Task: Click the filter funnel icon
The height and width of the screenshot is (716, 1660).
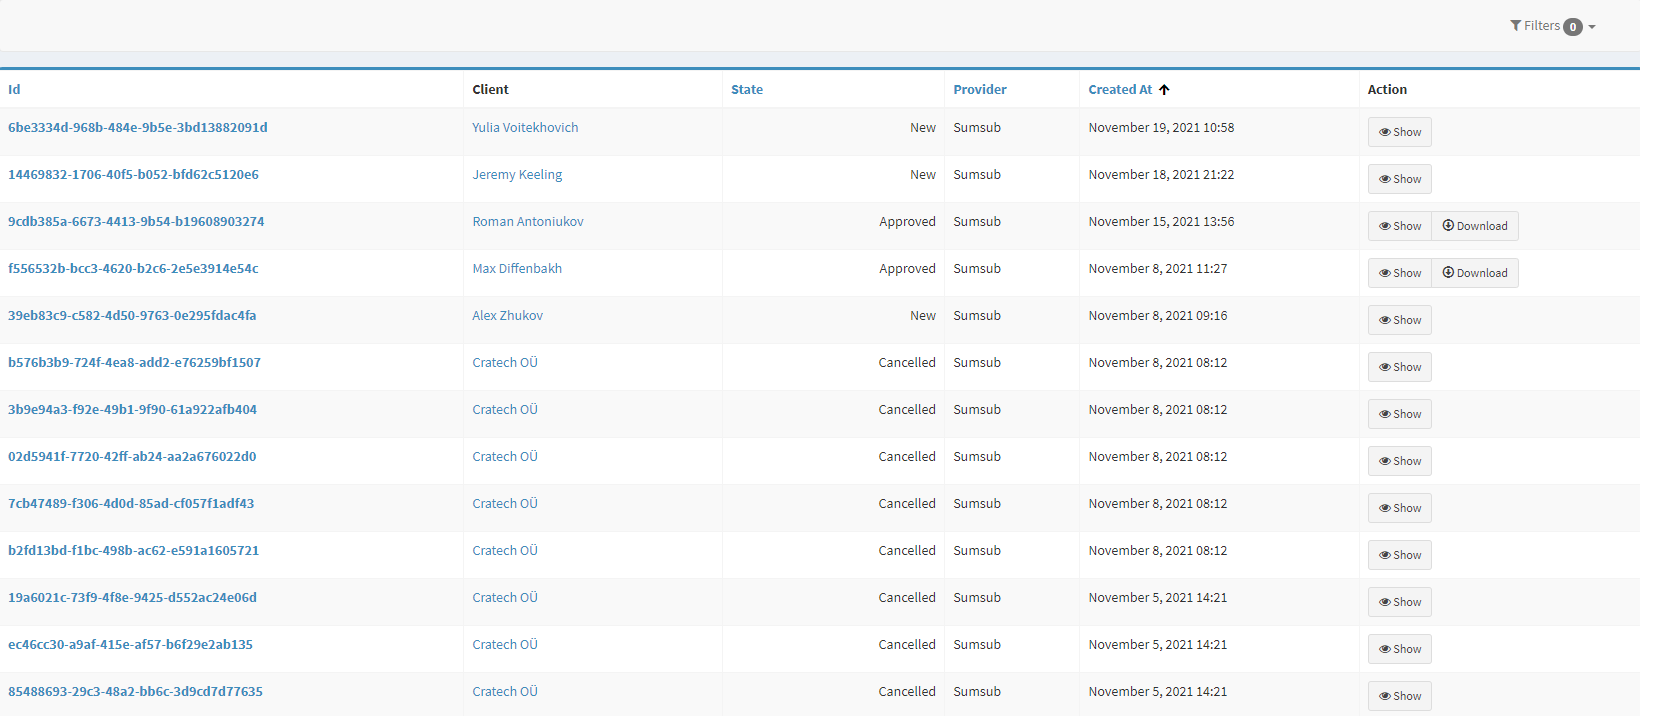Action: click(x=1515, y=26)
